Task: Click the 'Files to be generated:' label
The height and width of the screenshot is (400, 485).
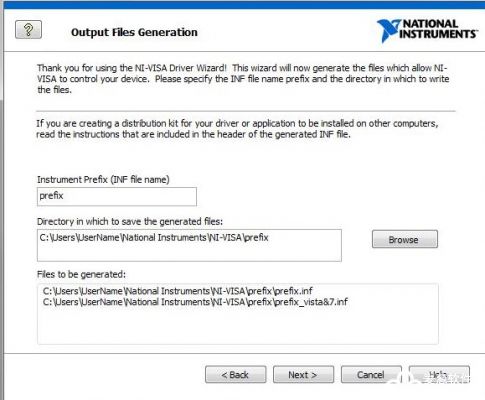Action: [x=81, y=274]
